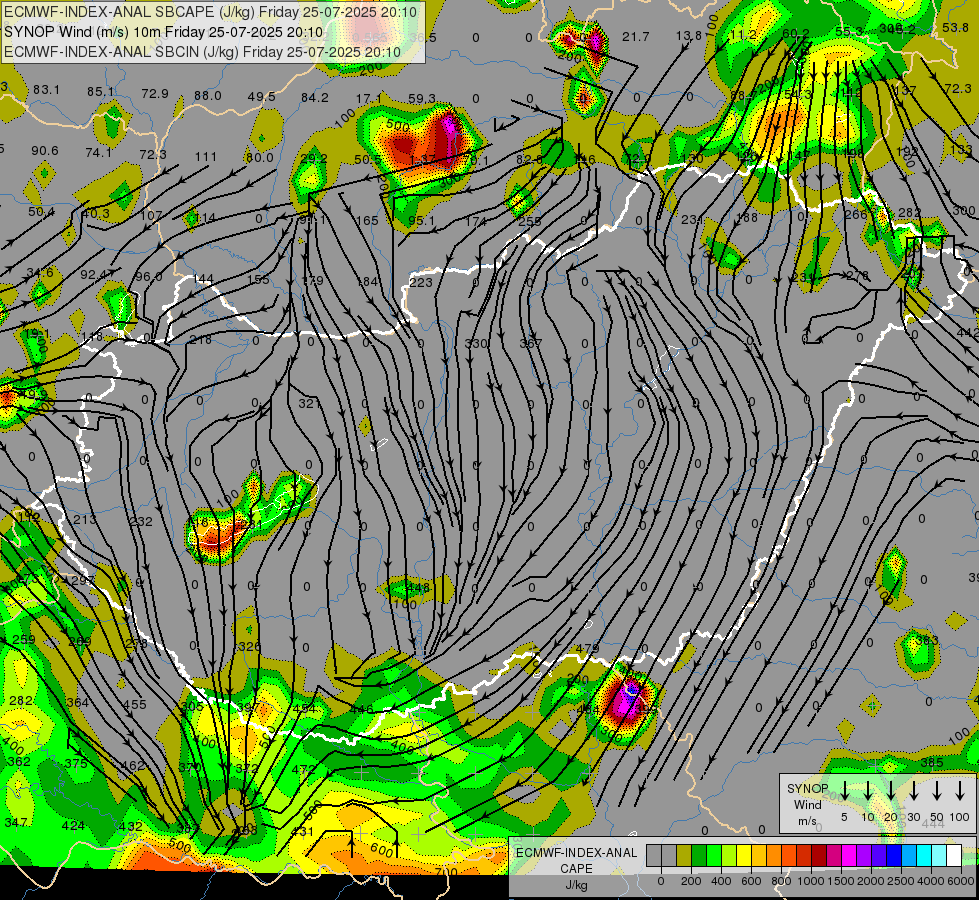Click the 6000 tick label on CAPE scale

point(961,881)
